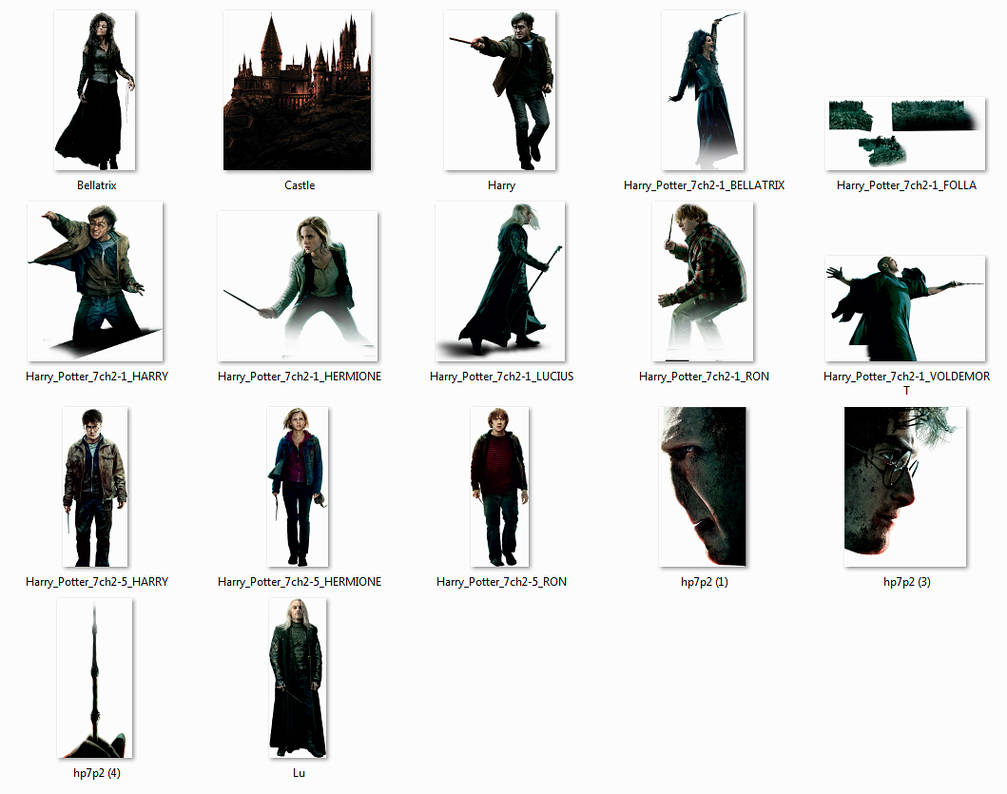
Task: Click the file name "Harry"
Action: click(501, 185)
